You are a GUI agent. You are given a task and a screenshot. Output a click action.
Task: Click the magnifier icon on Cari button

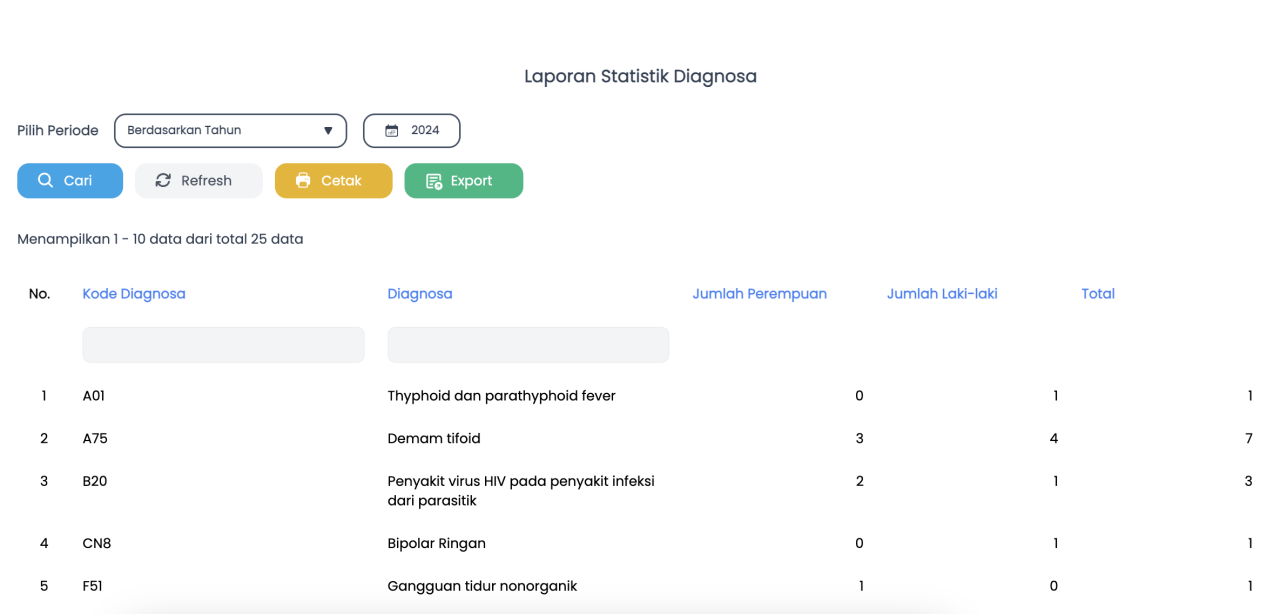point(46,181)
